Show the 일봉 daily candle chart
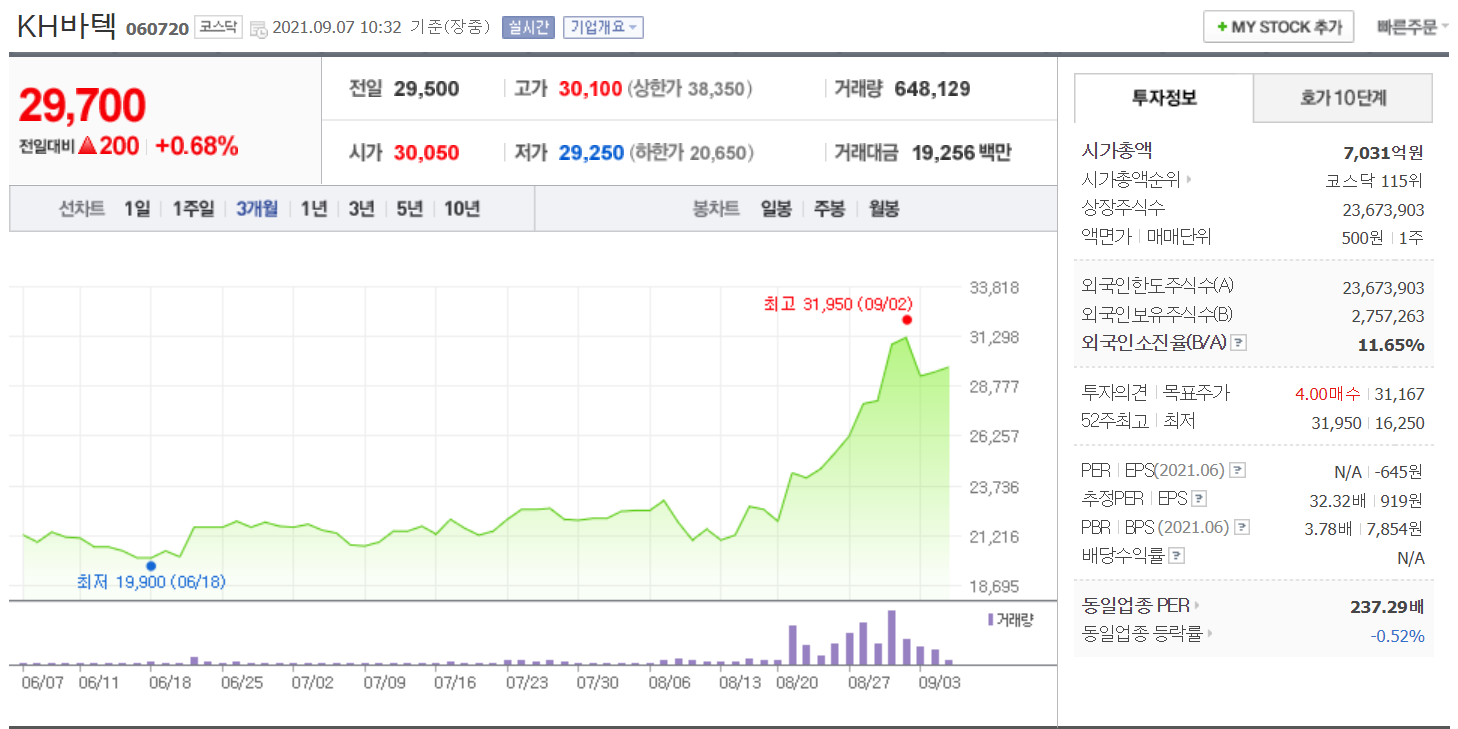Image resolution: width=1458 pixels, height=729 pixels. point(776,209)
